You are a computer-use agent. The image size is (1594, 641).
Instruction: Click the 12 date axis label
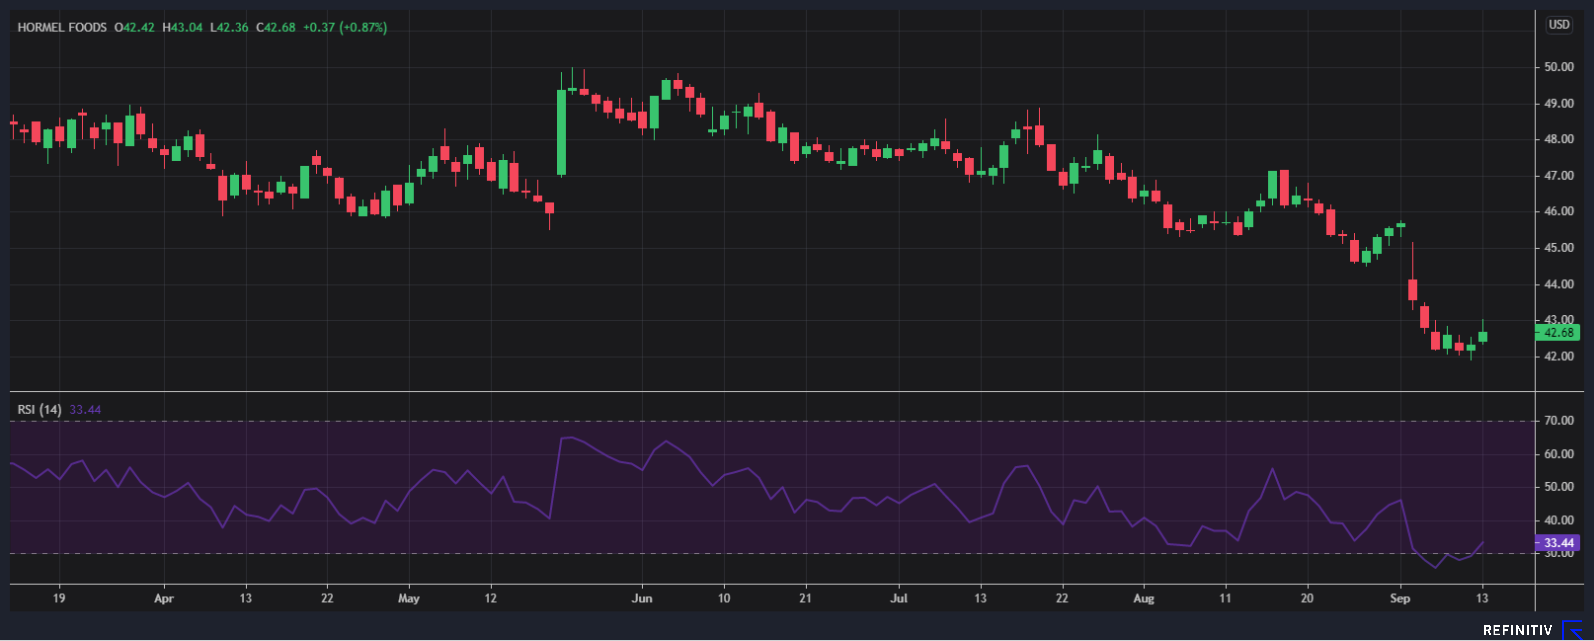[x=490, y=598]
